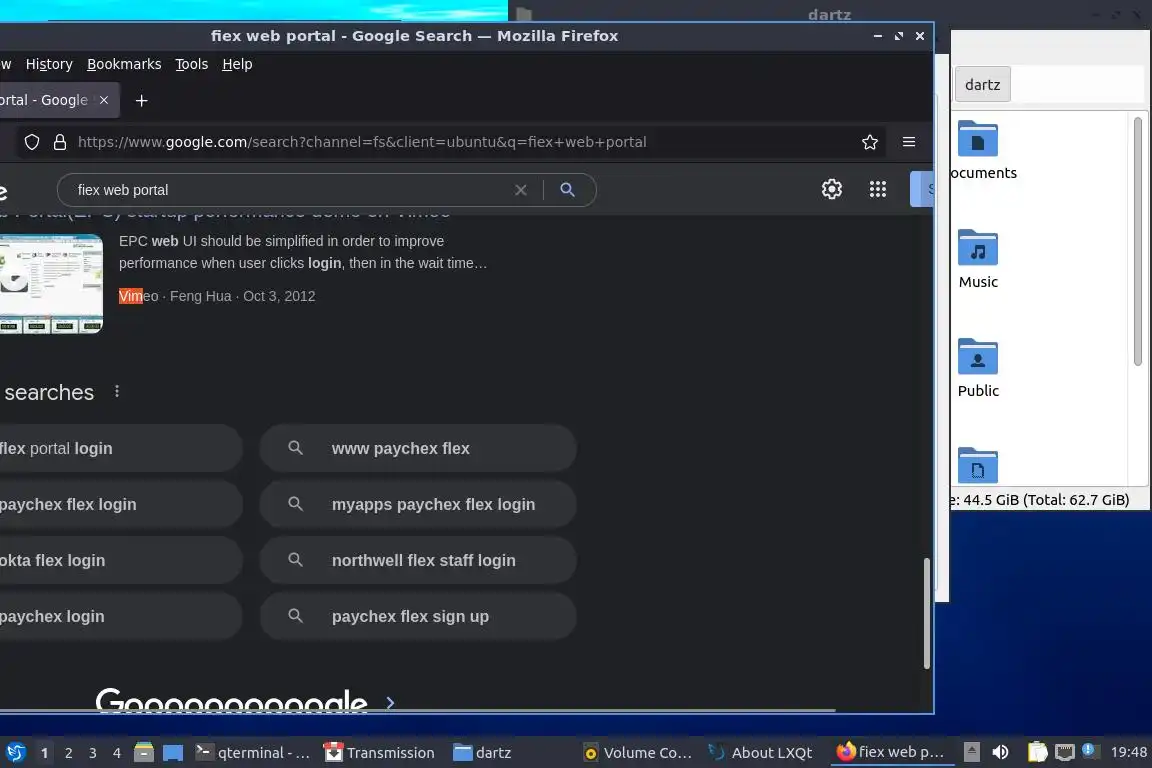The image size is (1152, 768).
Task: Switch to the qterminal taskbar window
Action: click(253, 753)
